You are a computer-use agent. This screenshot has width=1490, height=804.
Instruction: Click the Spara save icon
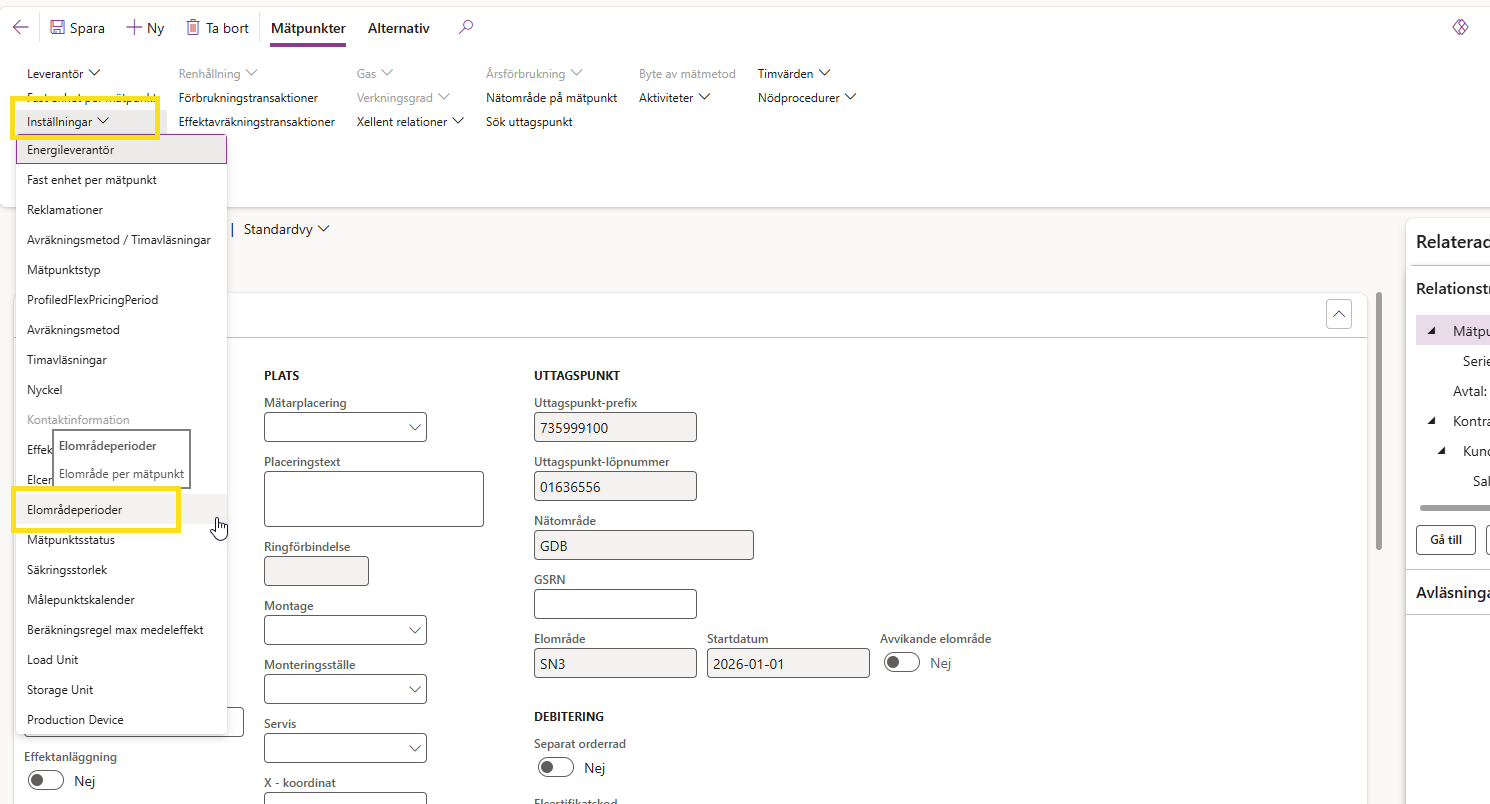tap(58, 28)
